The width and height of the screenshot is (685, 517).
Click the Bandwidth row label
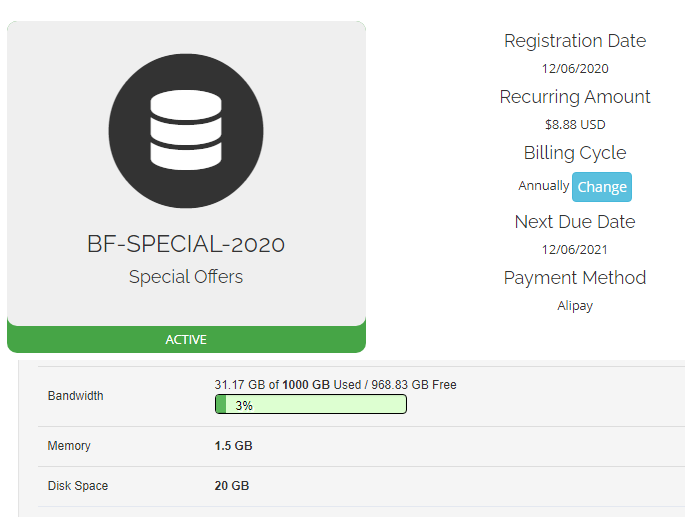coord(76,396)
